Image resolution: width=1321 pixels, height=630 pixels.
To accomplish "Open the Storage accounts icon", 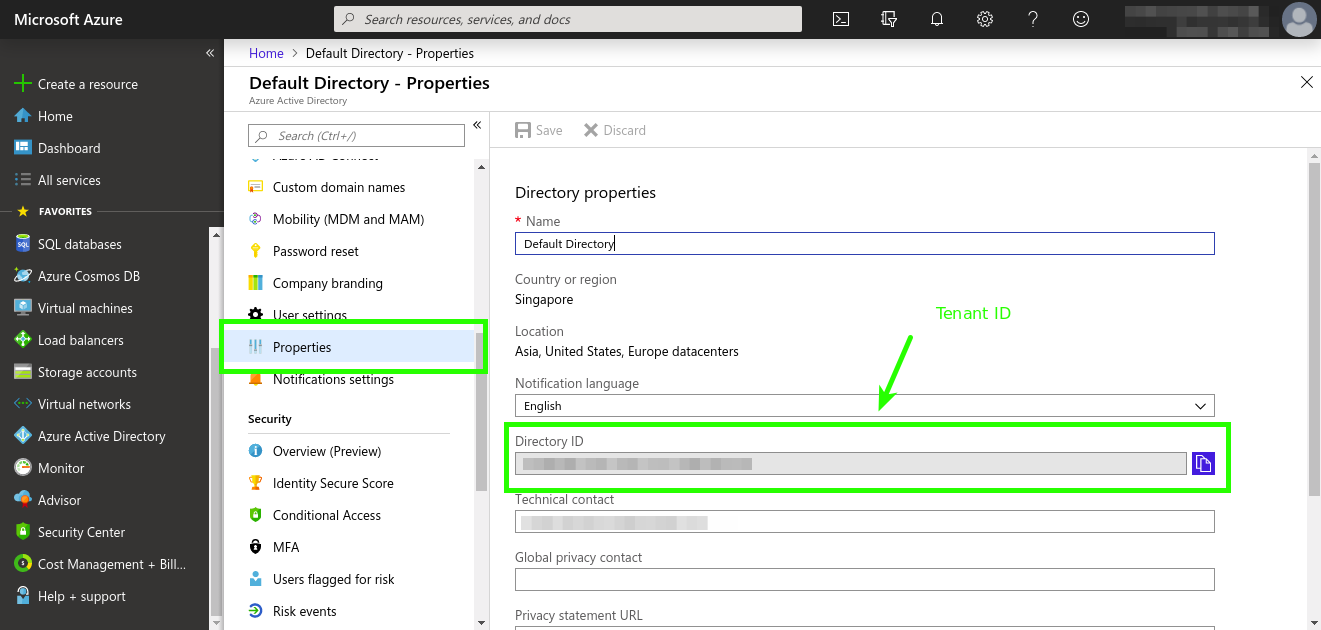I will click(x=23, y=372).
